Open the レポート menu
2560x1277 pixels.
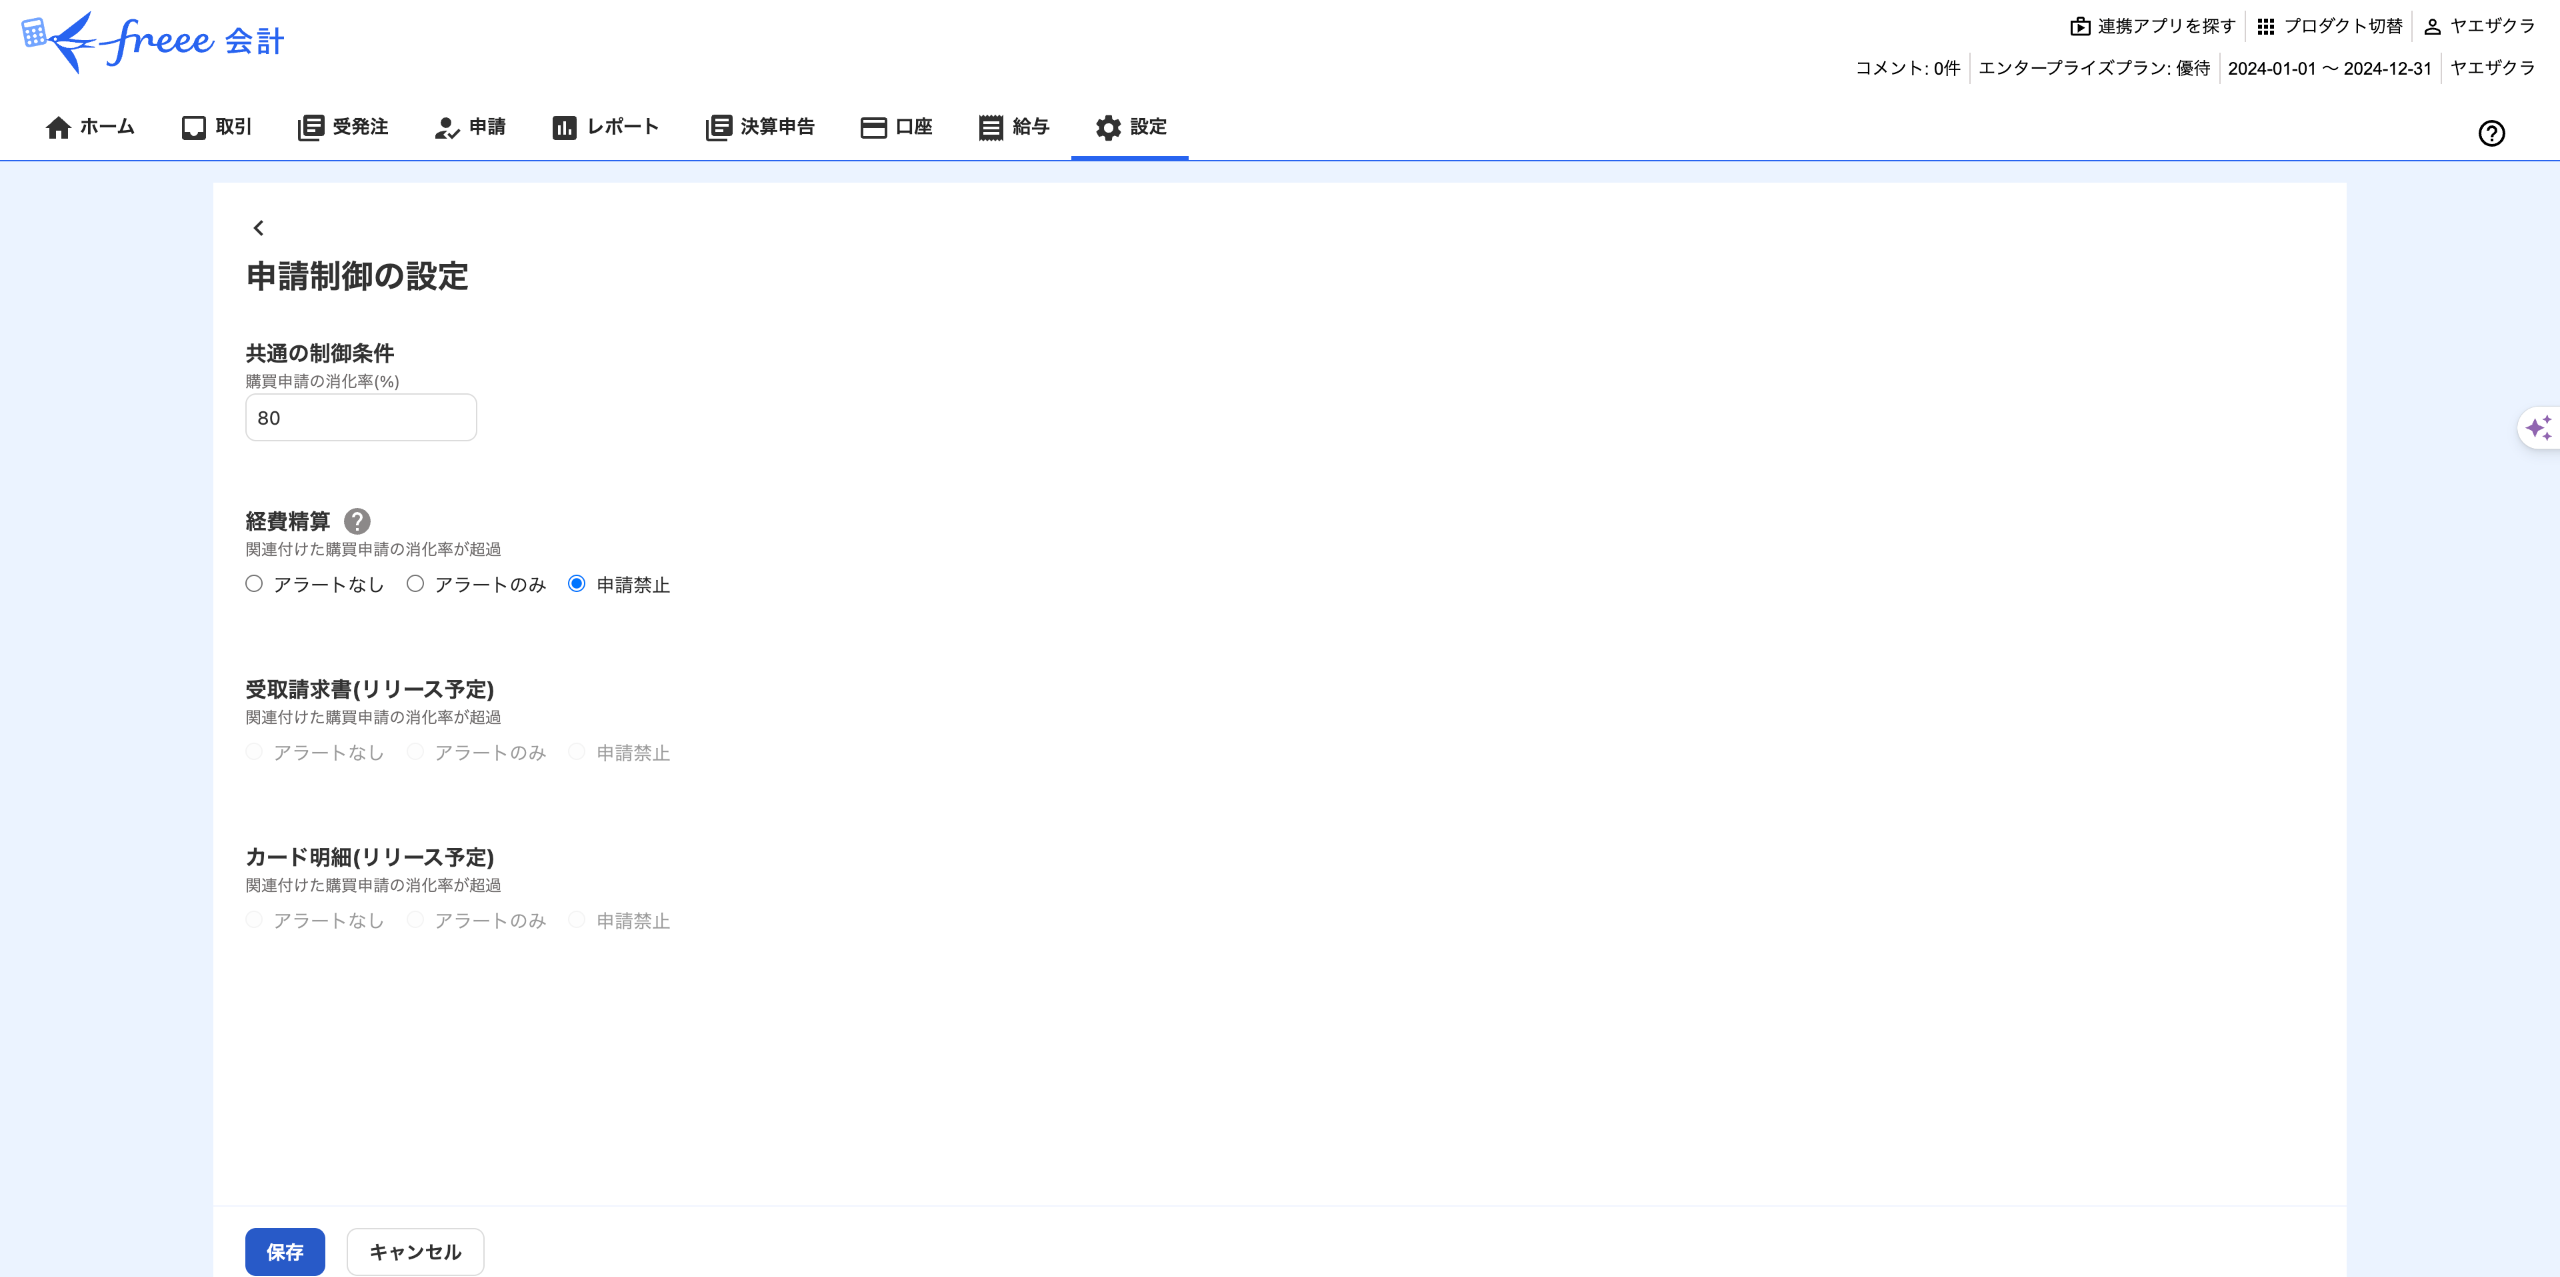point(605,127)
